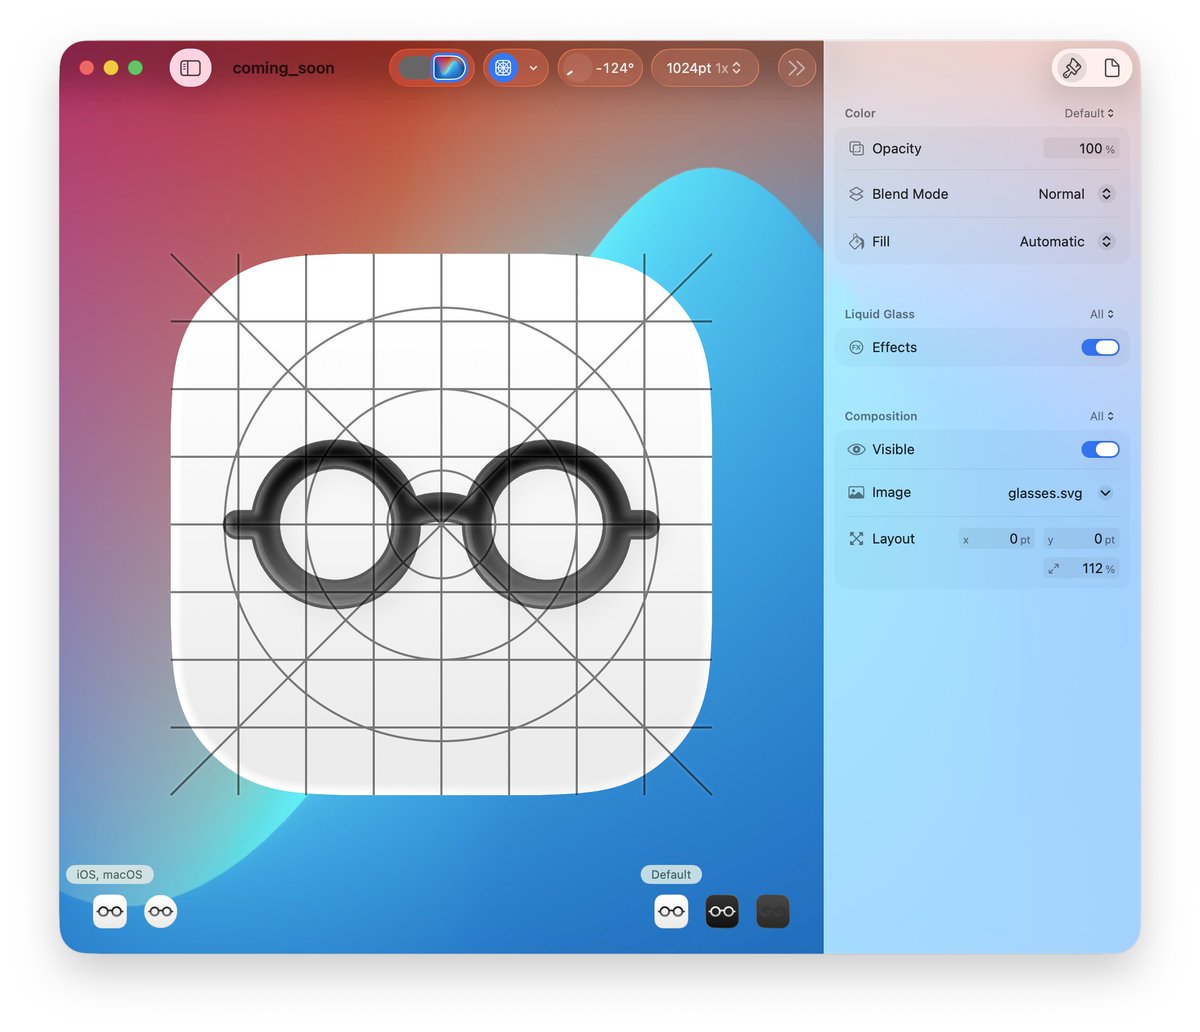Open the dropdown arrow beside the grid button
The image size is (1200, 1032).
[533, 68]
